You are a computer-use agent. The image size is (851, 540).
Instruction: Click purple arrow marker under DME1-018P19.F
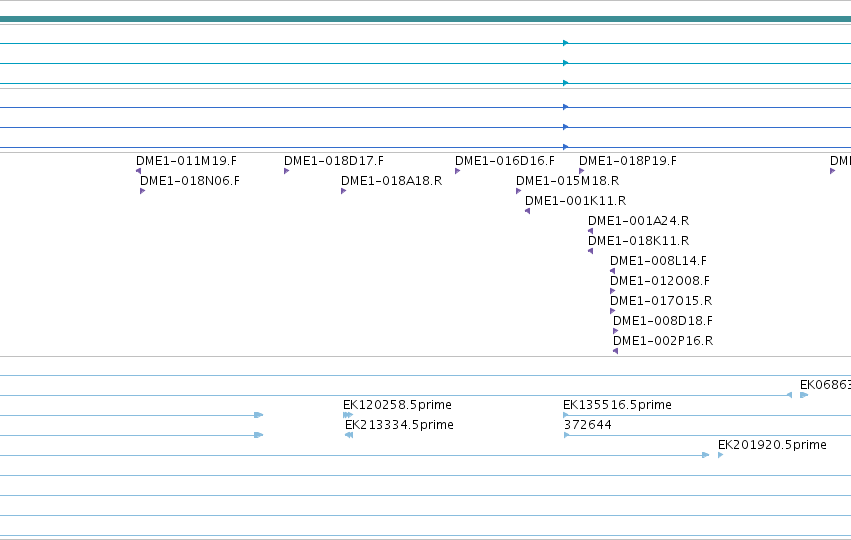582,171
